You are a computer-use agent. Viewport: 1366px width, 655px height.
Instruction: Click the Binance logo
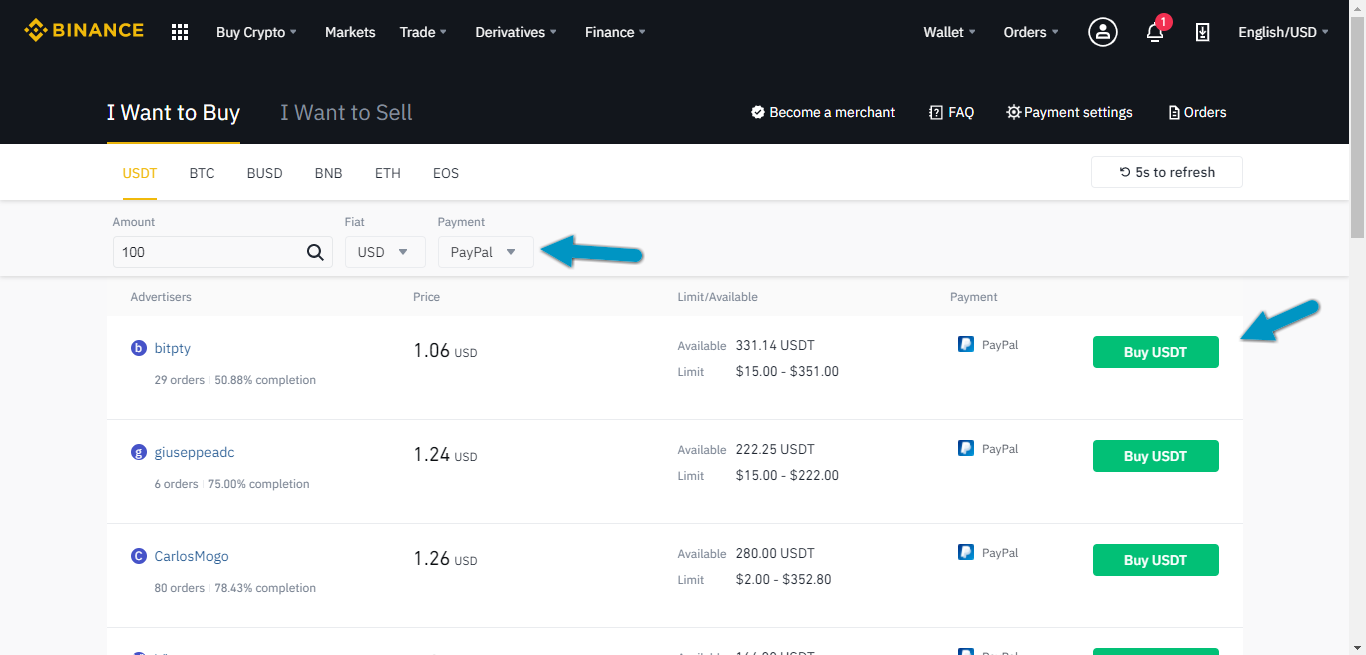(x=84, y=30)
